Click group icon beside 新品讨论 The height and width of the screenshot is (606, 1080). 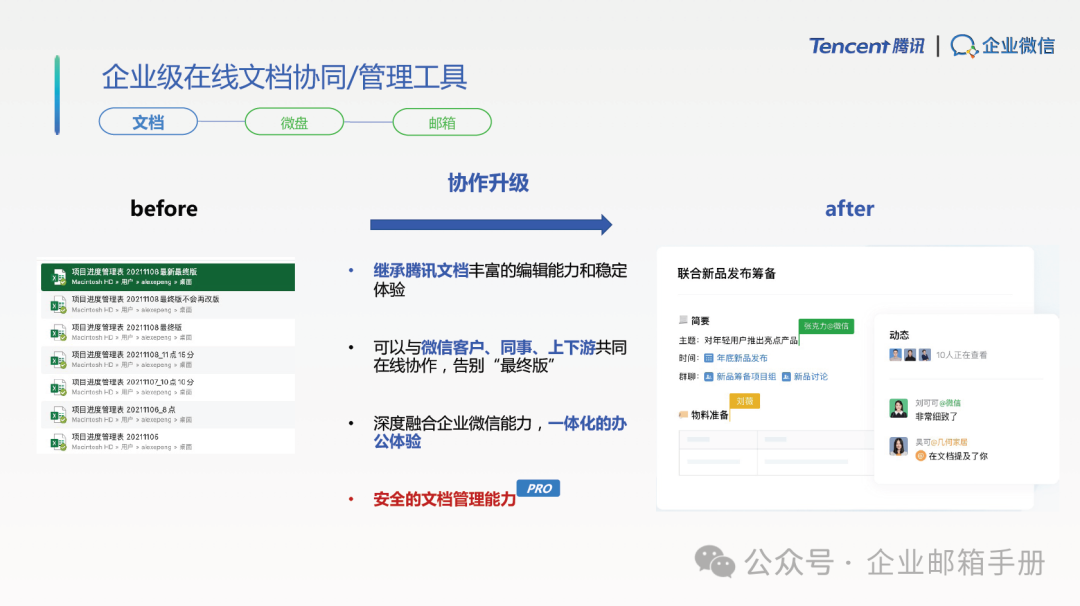tap(786, 377)
